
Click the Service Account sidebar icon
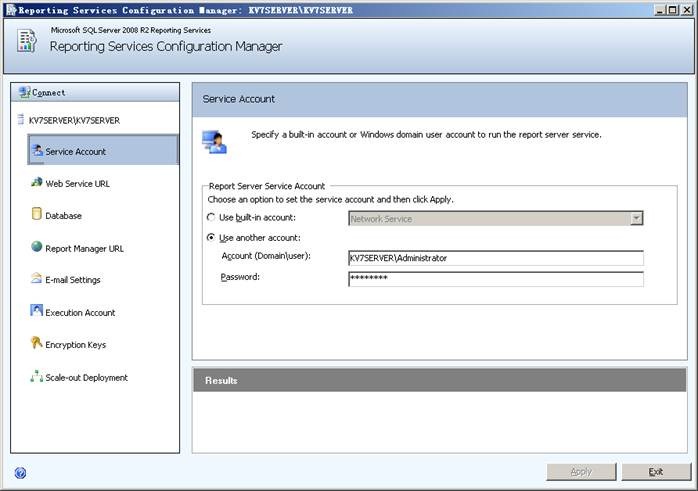37,151
